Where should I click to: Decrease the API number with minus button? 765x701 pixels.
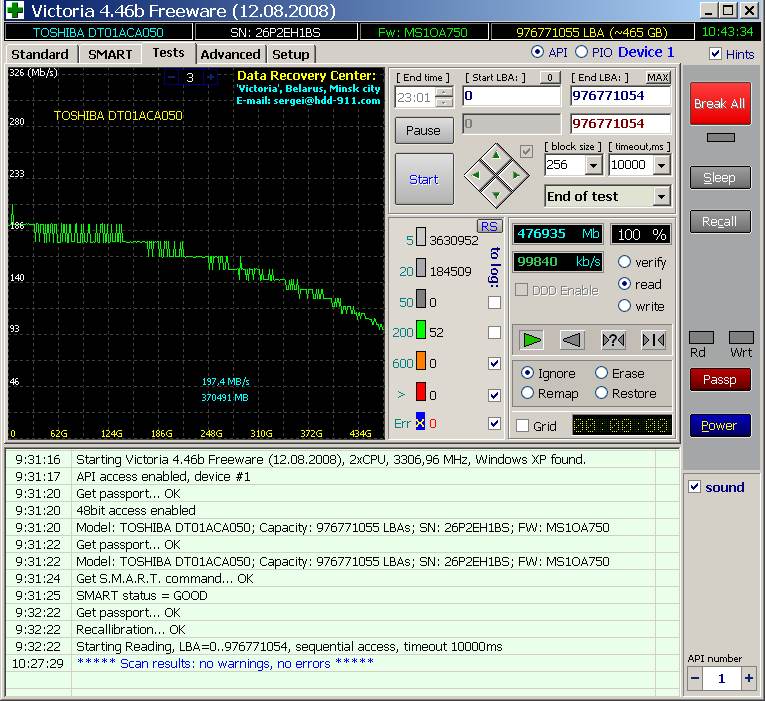(x=695, y=678)
